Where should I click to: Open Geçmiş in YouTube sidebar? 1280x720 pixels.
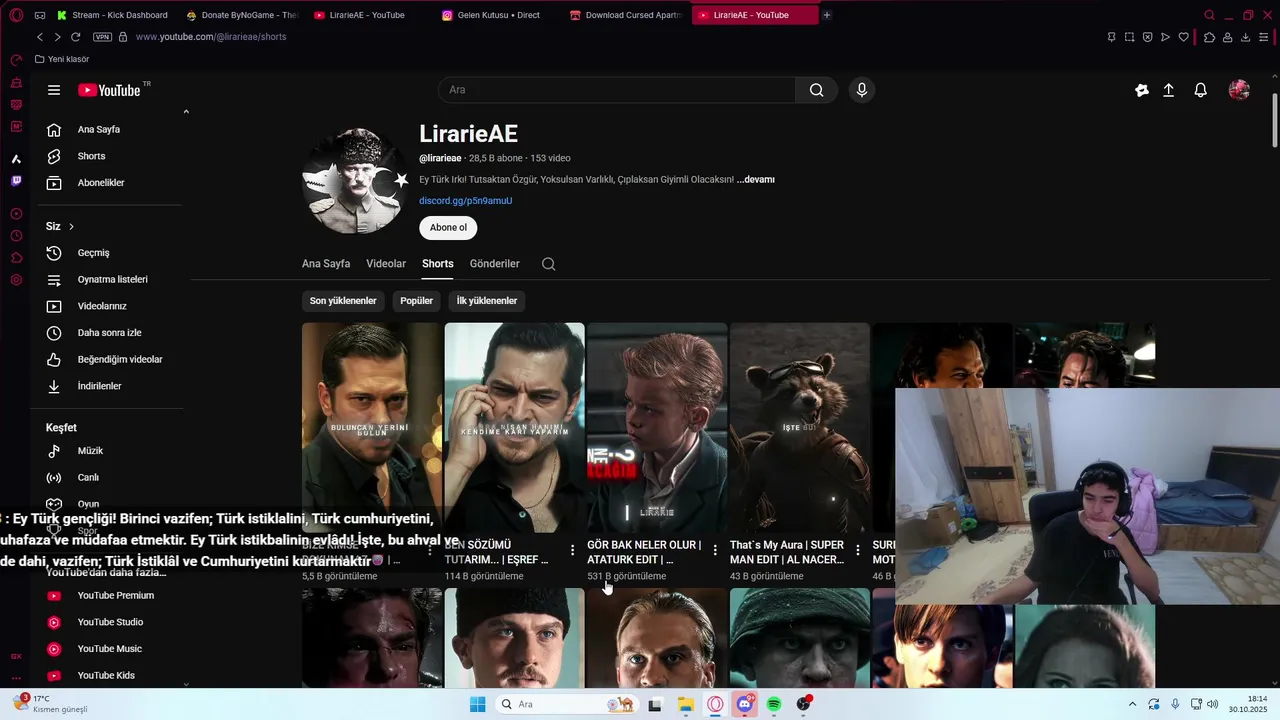coord(108,253)
